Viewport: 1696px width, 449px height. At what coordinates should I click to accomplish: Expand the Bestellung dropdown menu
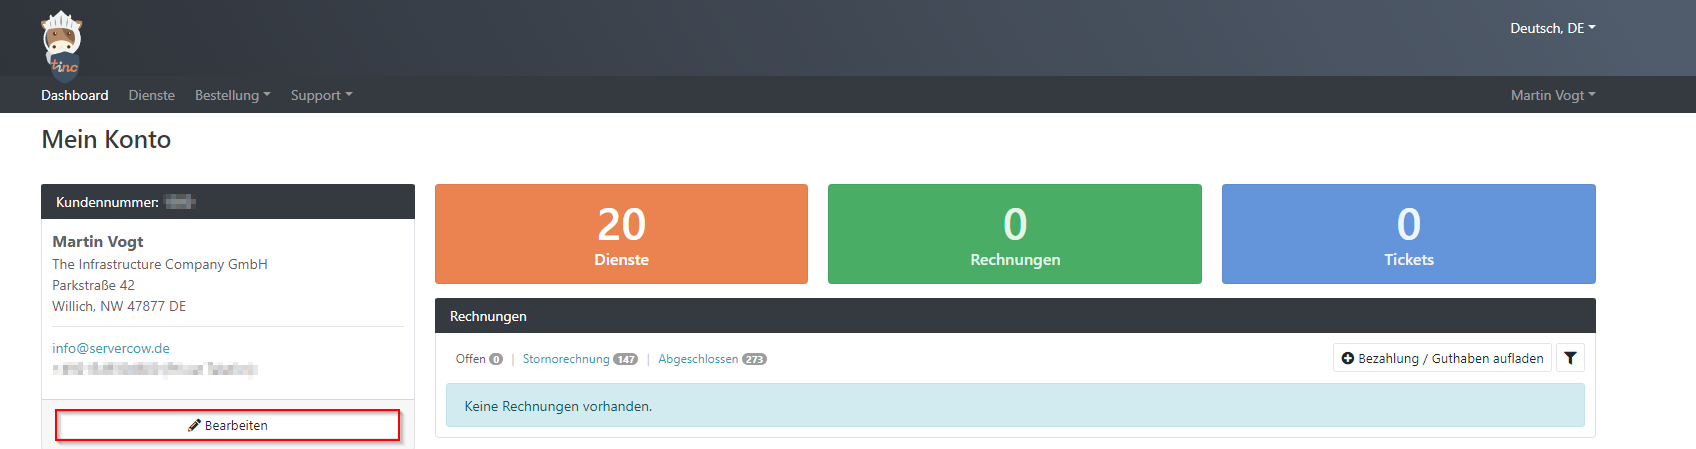coord(232,95)
